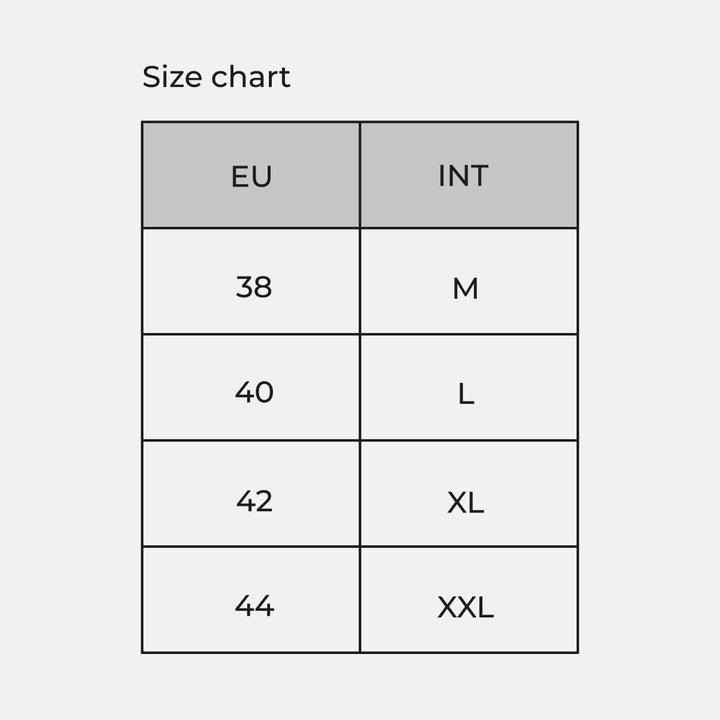Click the XXL label text
Image resolution: width=720 pixels, height=720 pixels.
(465, 608)
